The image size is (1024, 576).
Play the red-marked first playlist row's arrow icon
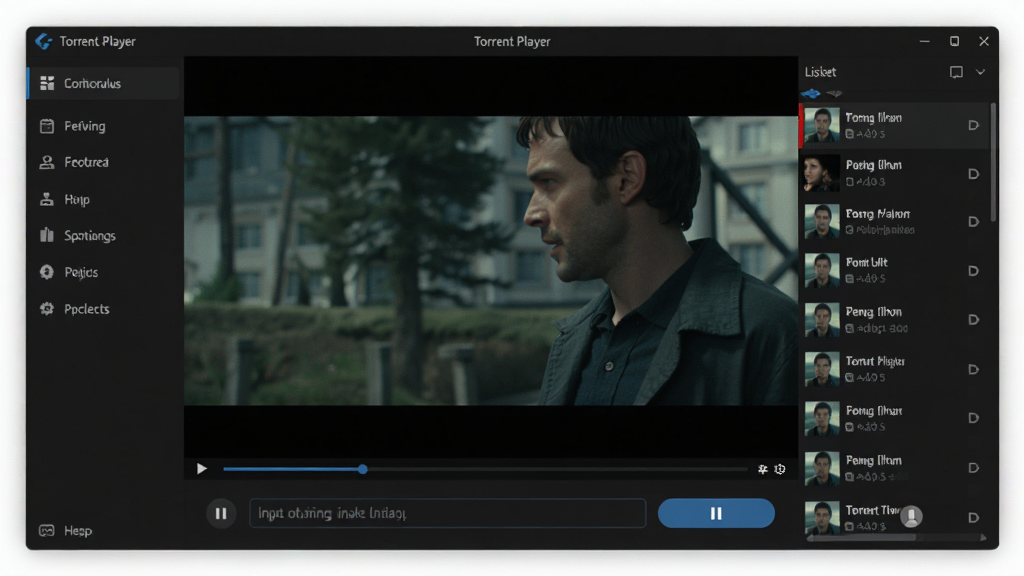(x=973, y=125)
